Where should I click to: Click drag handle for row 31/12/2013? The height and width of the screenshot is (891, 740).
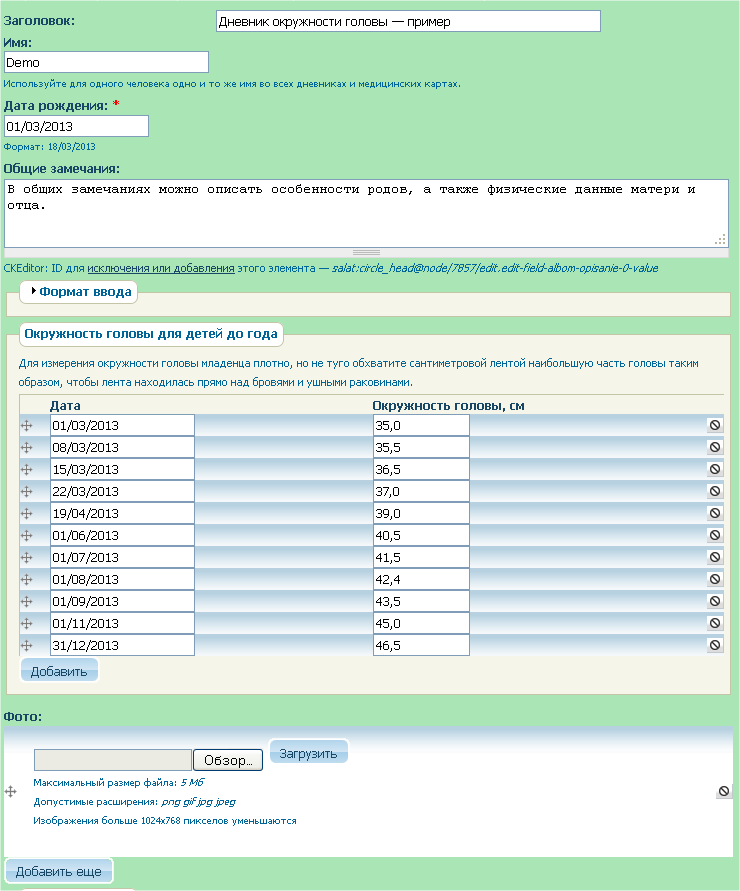pos(26,646)
